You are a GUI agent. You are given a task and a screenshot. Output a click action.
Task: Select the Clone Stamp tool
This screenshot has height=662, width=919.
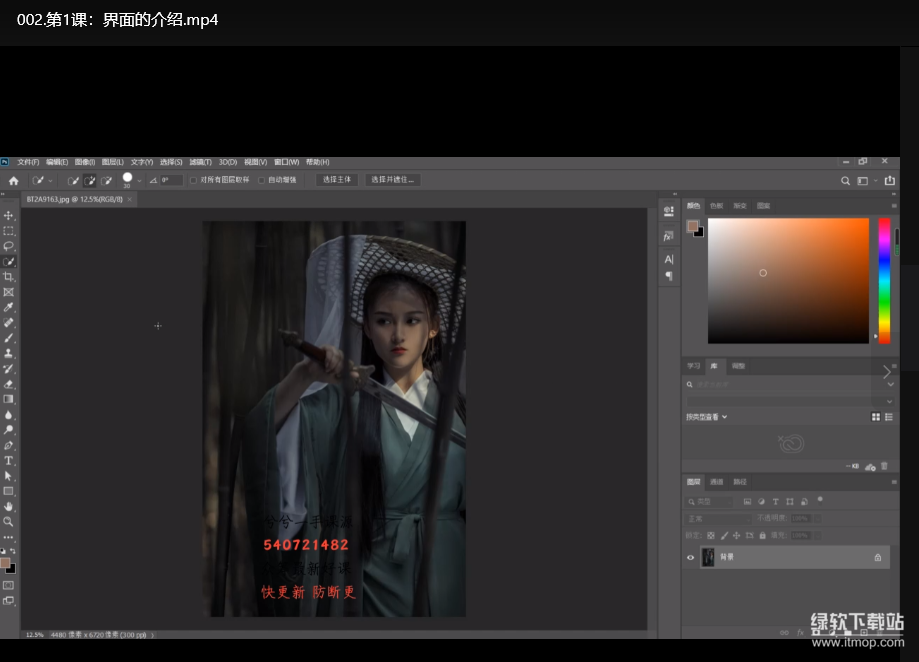[x=8, y=353]
